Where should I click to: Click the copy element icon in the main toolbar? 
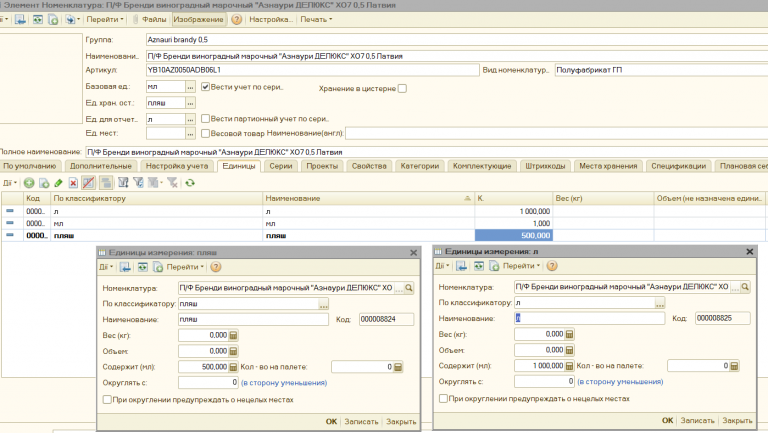click(x=53, y=20)
